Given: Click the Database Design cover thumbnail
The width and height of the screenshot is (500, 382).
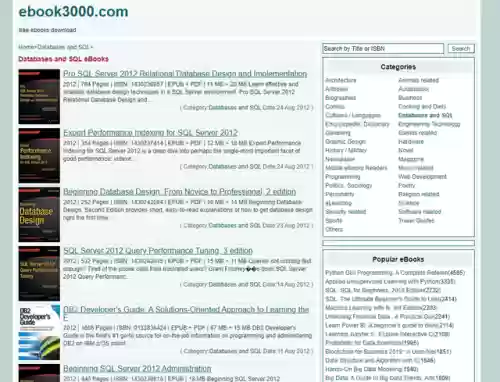Looking at the screenshot, I should click(39, 215).
